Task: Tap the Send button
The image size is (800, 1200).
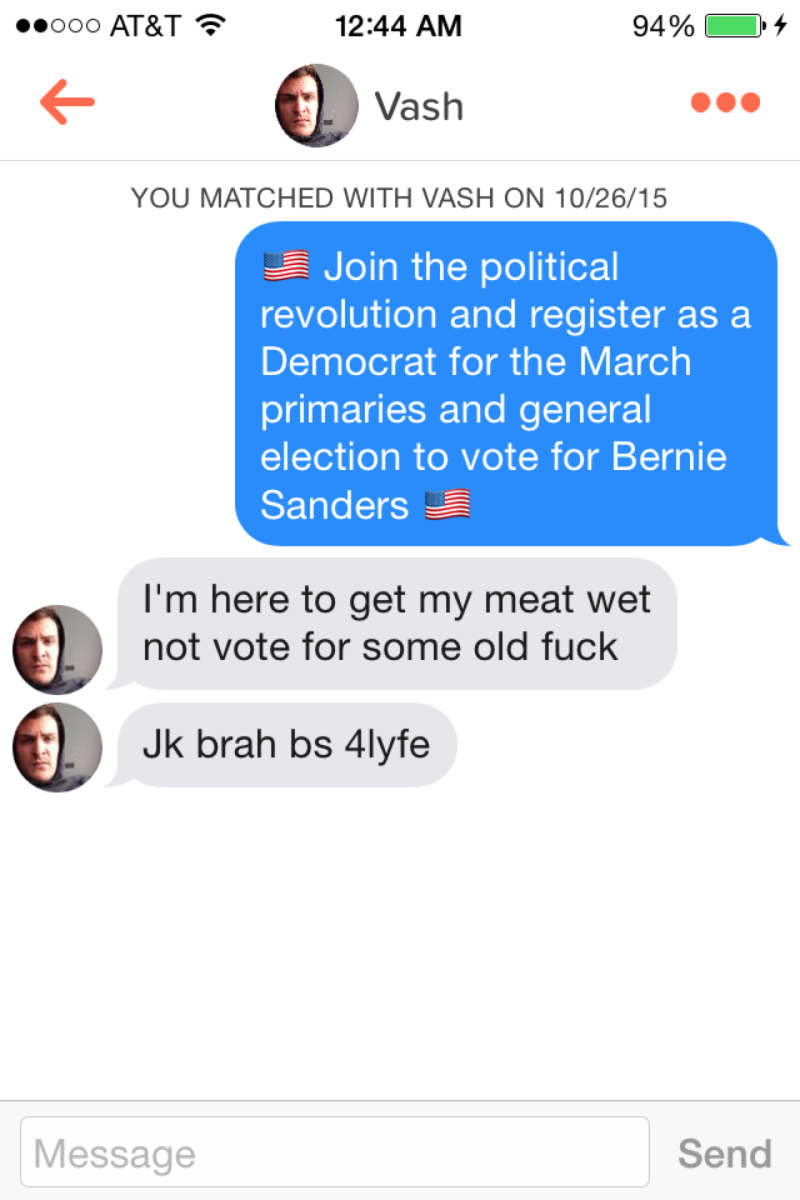Action: [725, 1153]
